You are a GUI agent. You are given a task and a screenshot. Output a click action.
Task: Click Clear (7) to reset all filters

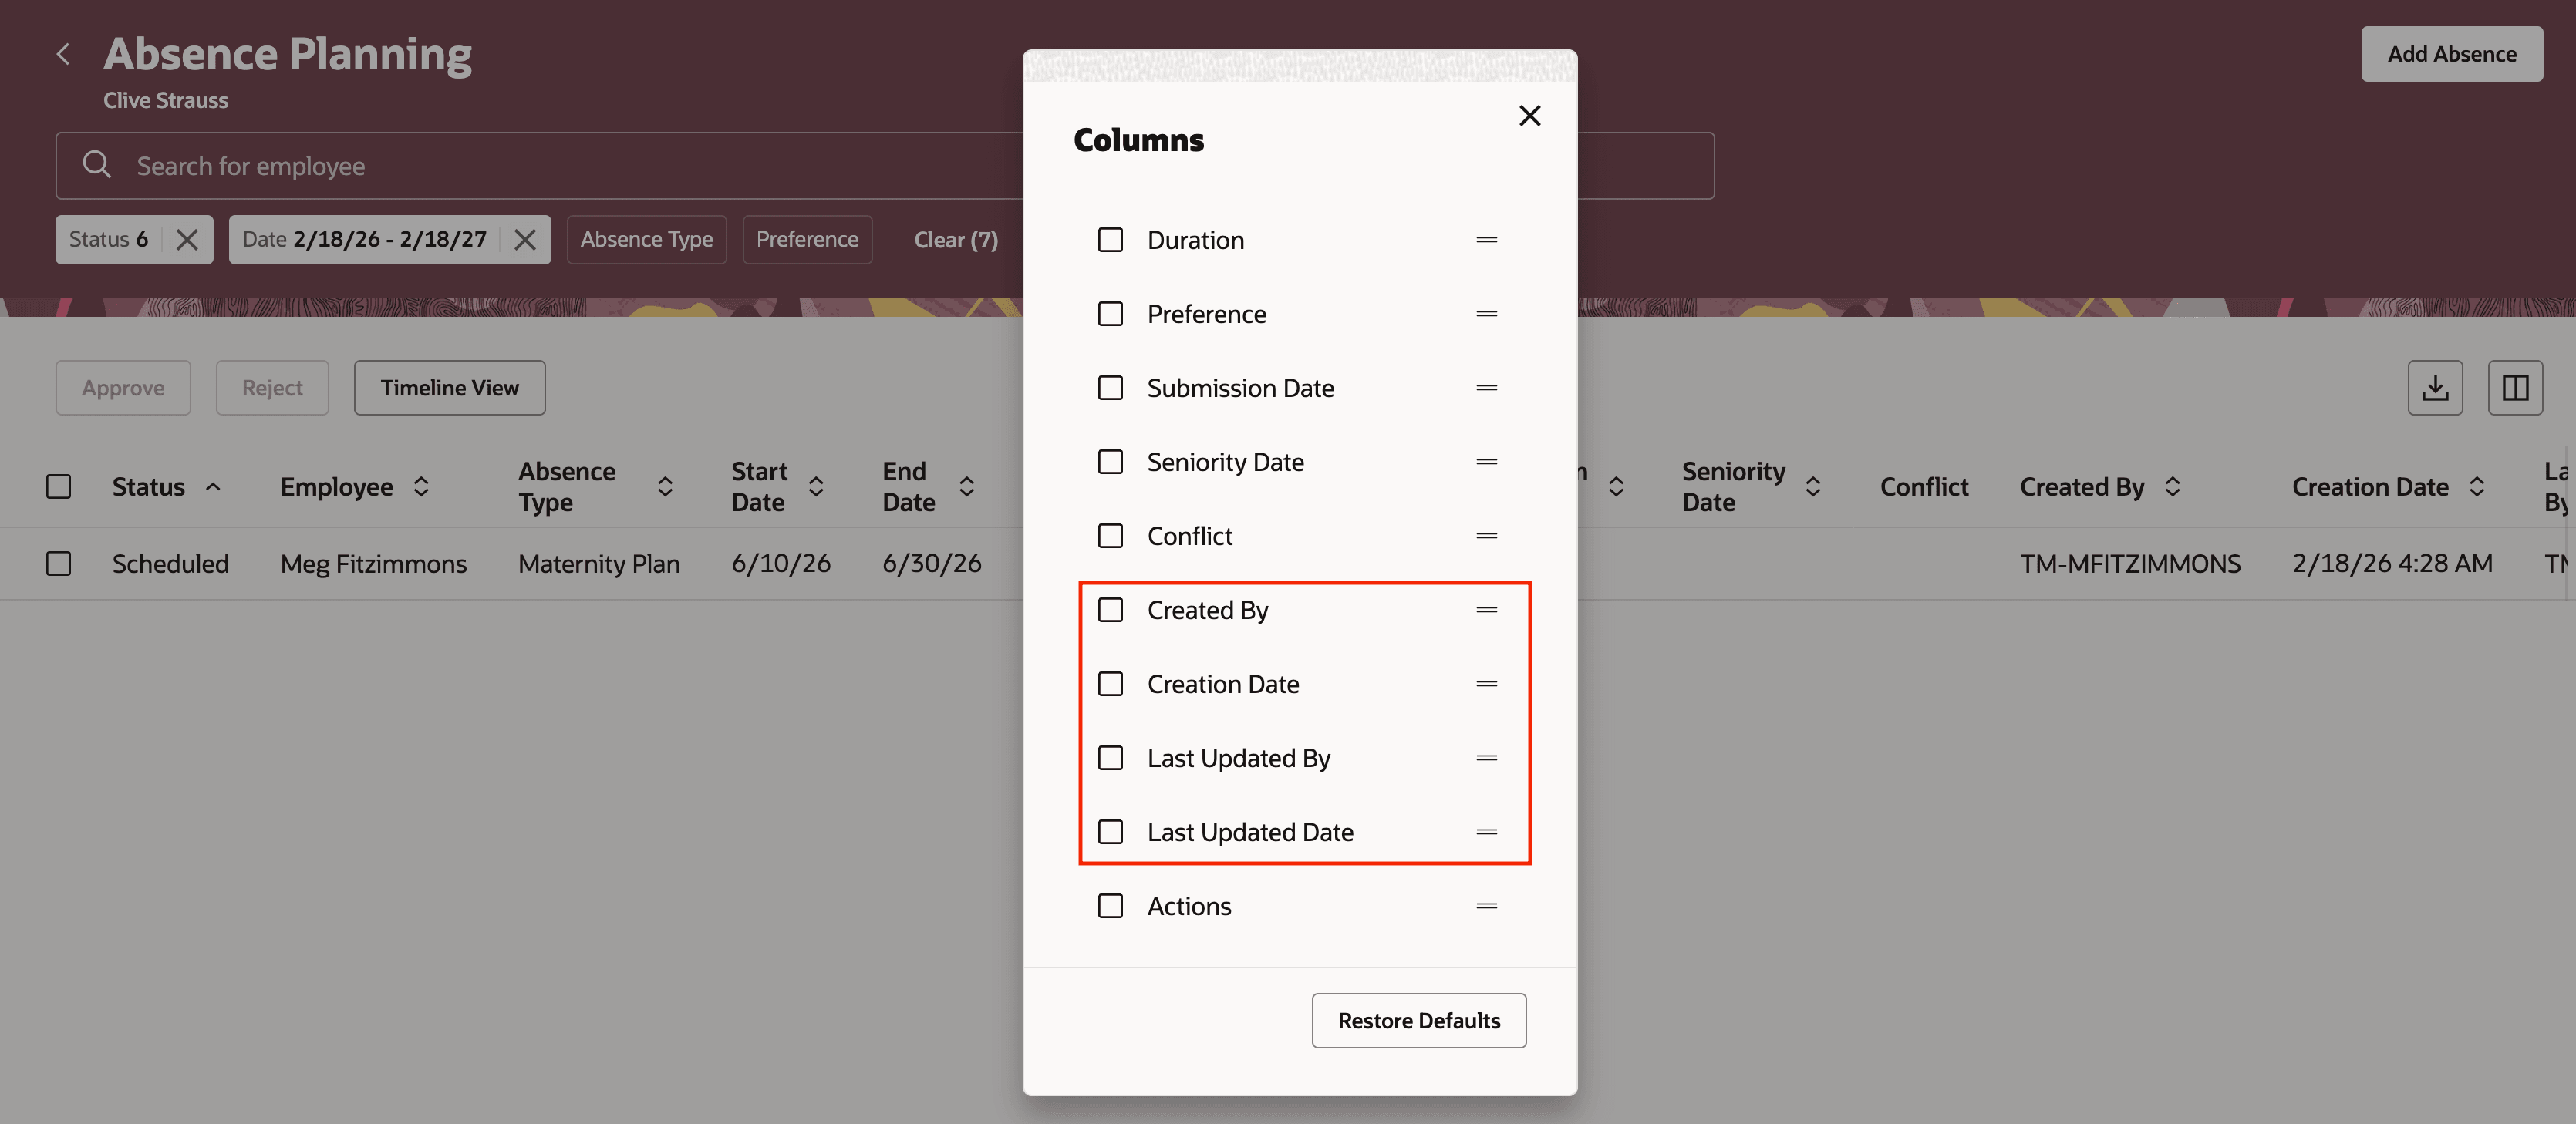pyautogui.click(x=955, y=239)
